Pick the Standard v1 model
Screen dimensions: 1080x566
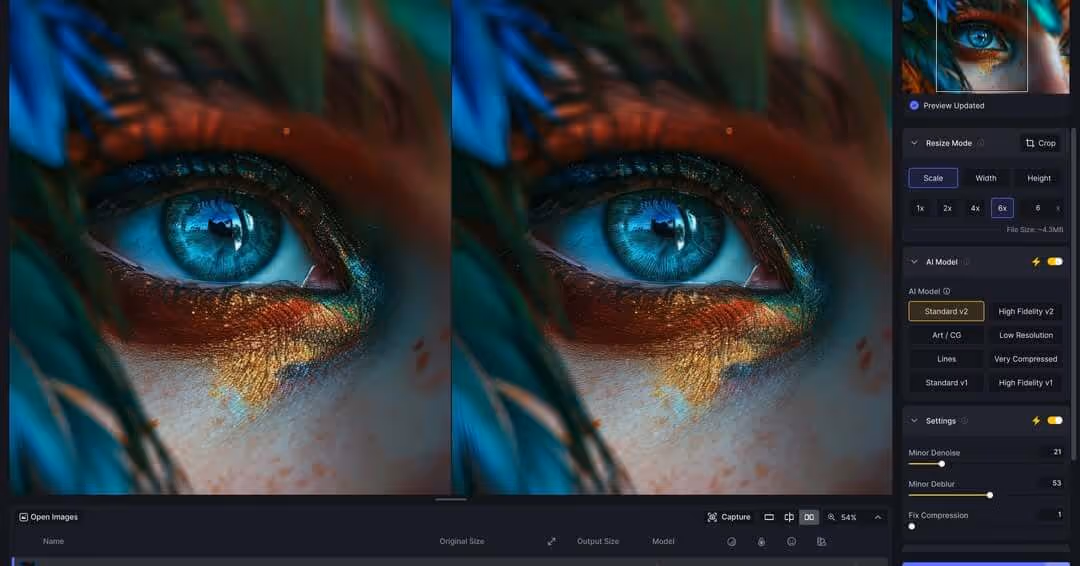tap(946, 383)
